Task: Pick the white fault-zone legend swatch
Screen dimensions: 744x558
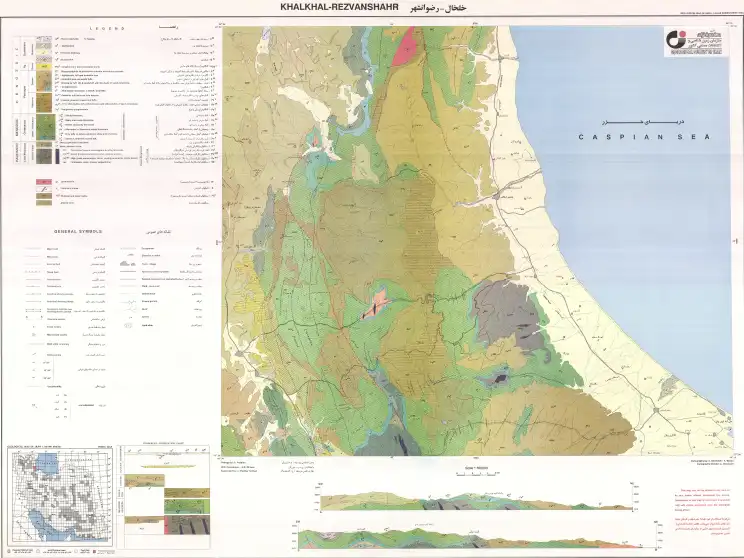Action: [44, 189]
